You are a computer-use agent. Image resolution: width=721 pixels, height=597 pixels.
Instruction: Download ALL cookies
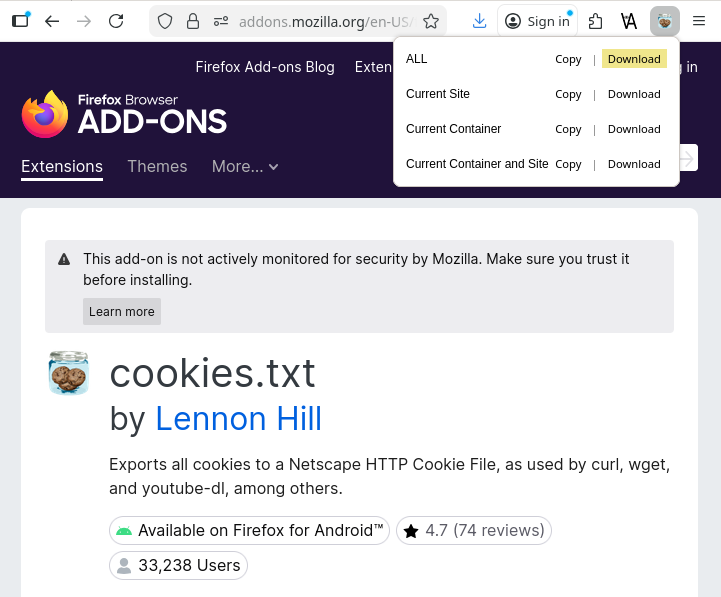click(634, 59)
